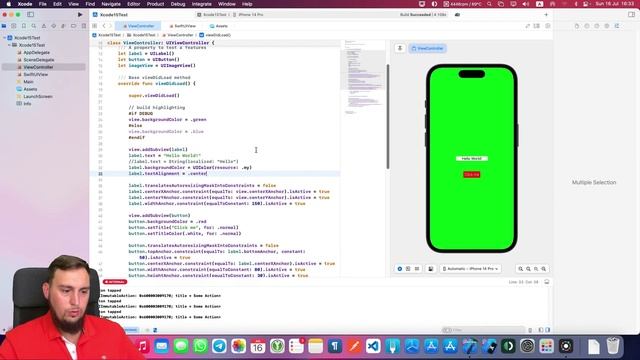Open the cloud status icon beside Build Succeeded
Image resolution: width=640 pixels, height=360 pixels.
pos(457,15)
